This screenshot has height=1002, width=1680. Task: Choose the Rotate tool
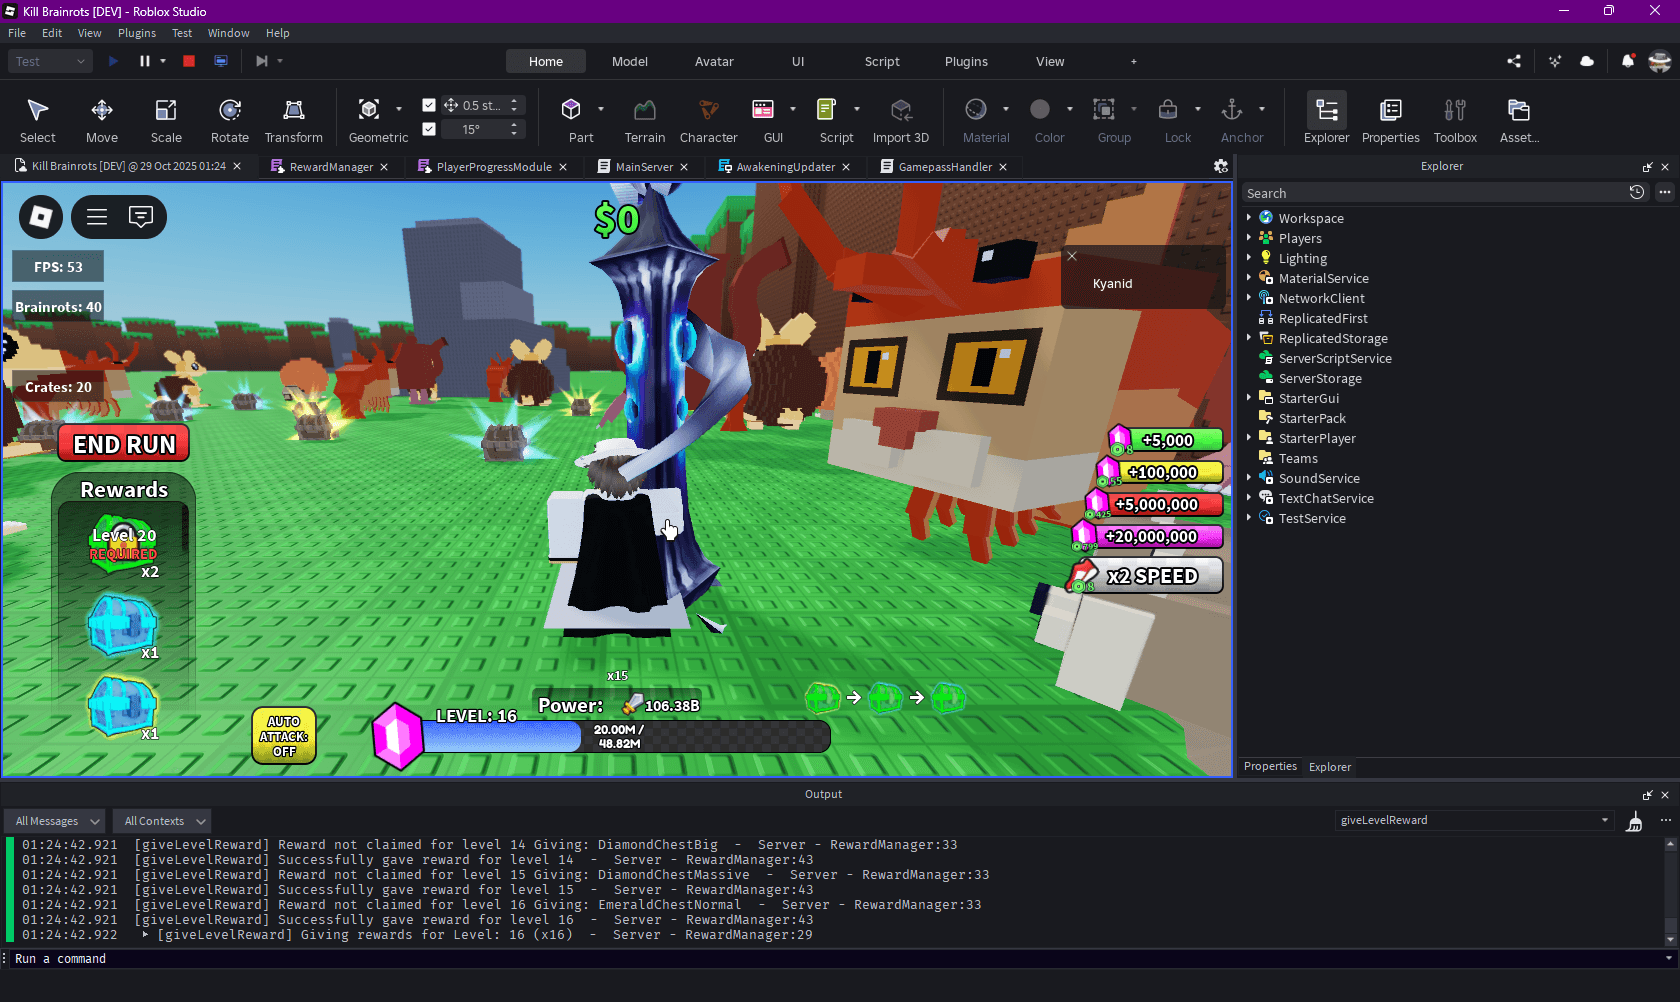pyautogui.click(x=230, y=119)
